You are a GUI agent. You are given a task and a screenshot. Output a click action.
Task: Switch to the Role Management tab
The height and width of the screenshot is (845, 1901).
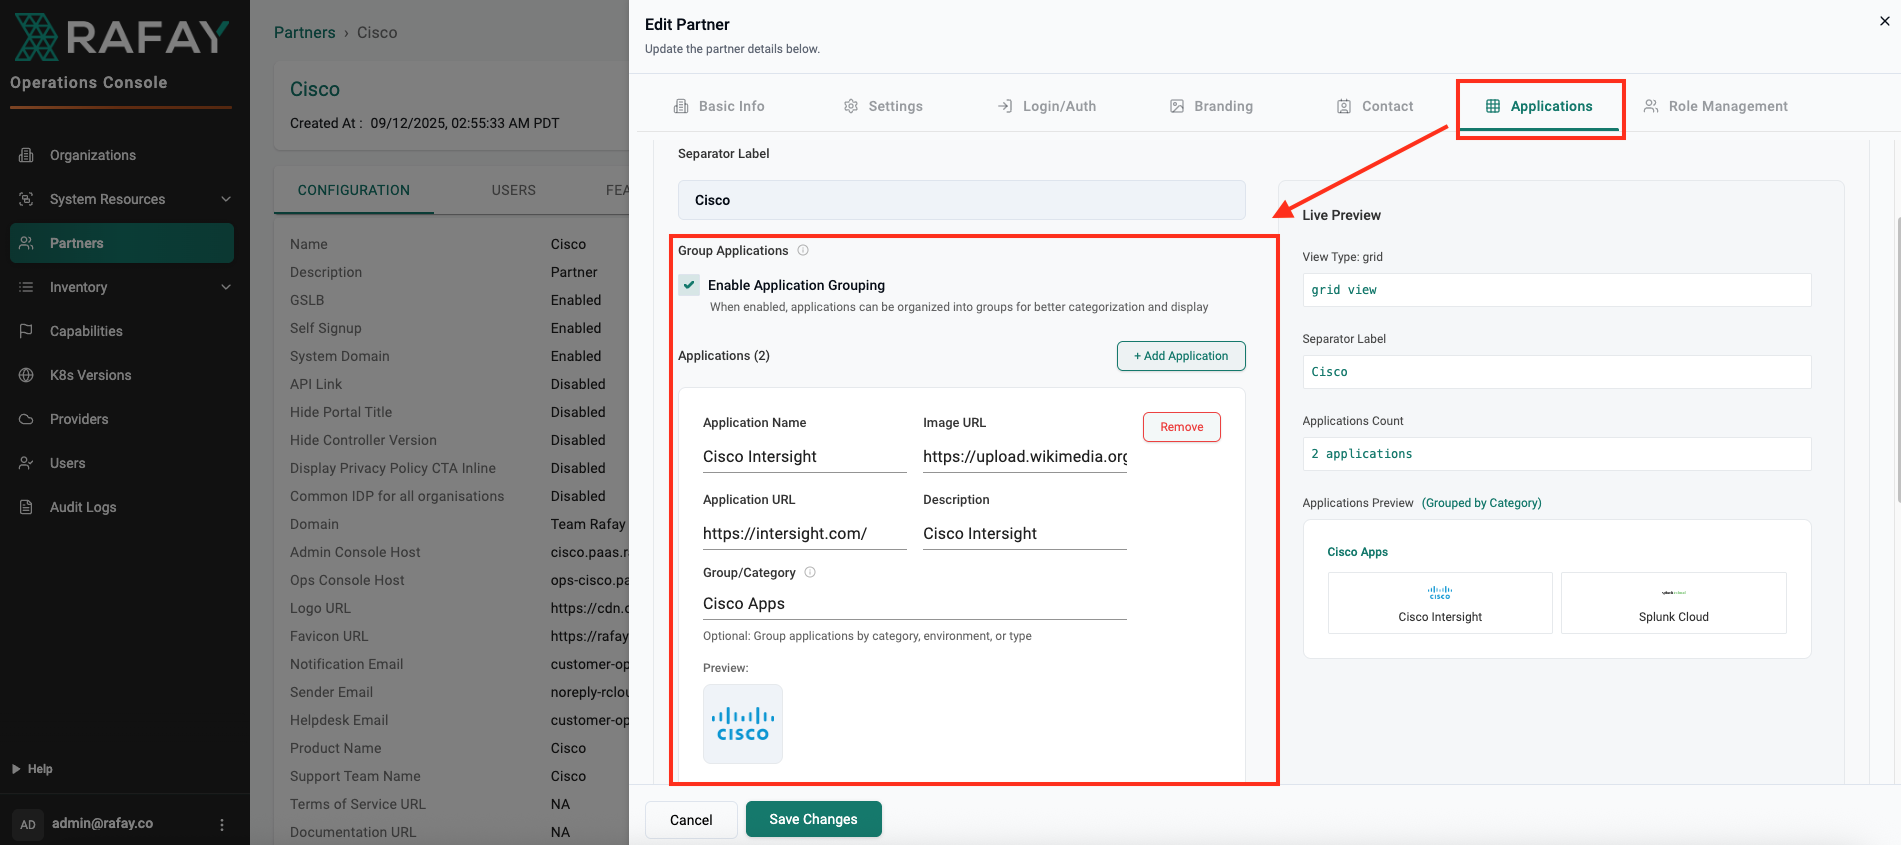point(1715,106)
